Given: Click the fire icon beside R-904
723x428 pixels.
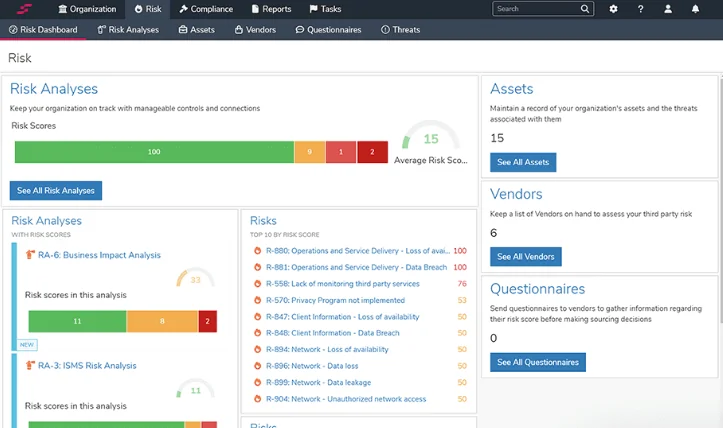Looking at the screenshot, I should point(257,399).
